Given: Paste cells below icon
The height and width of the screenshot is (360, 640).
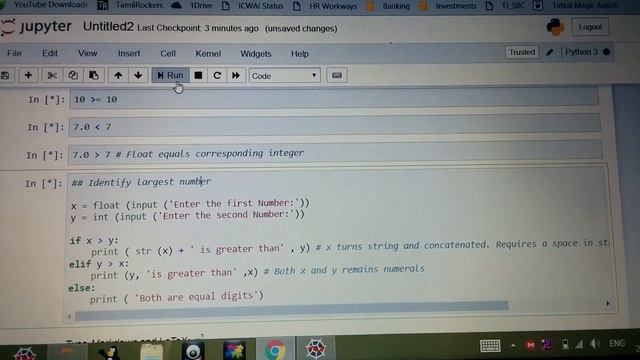Looking at the screenshot, I should (94, 75).
